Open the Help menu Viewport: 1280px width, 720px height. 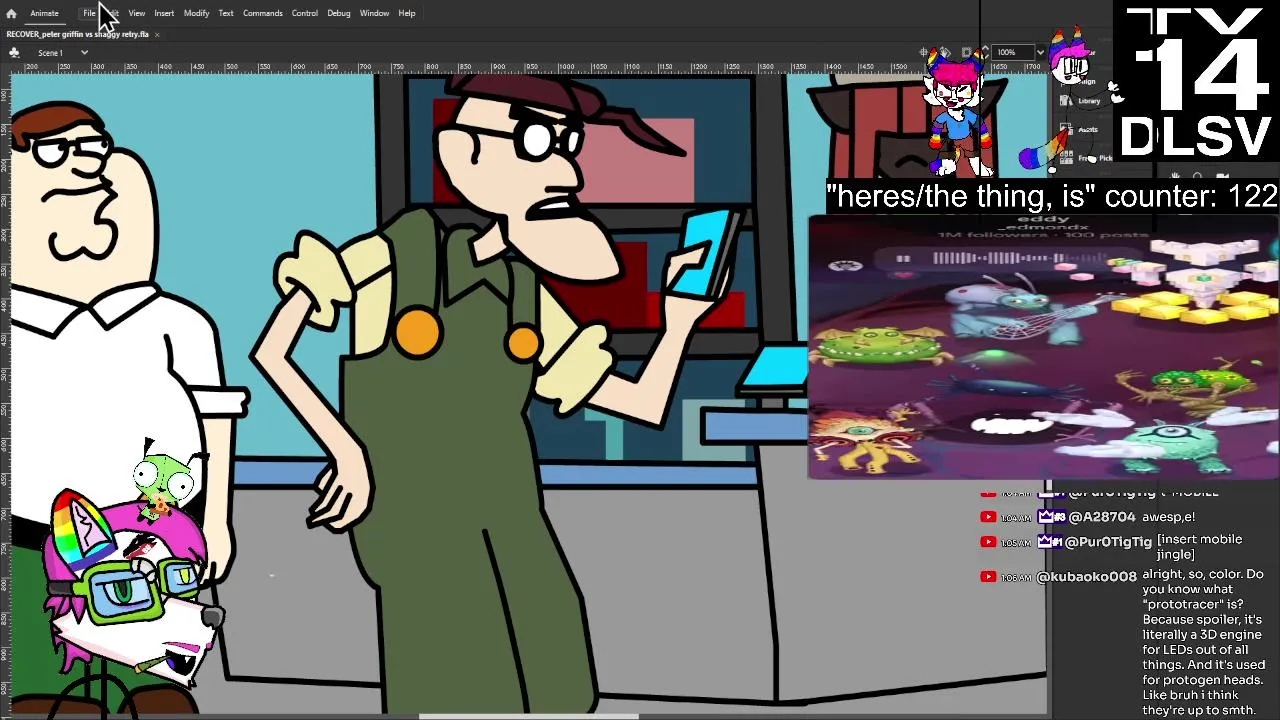click(x=407, y=13)
